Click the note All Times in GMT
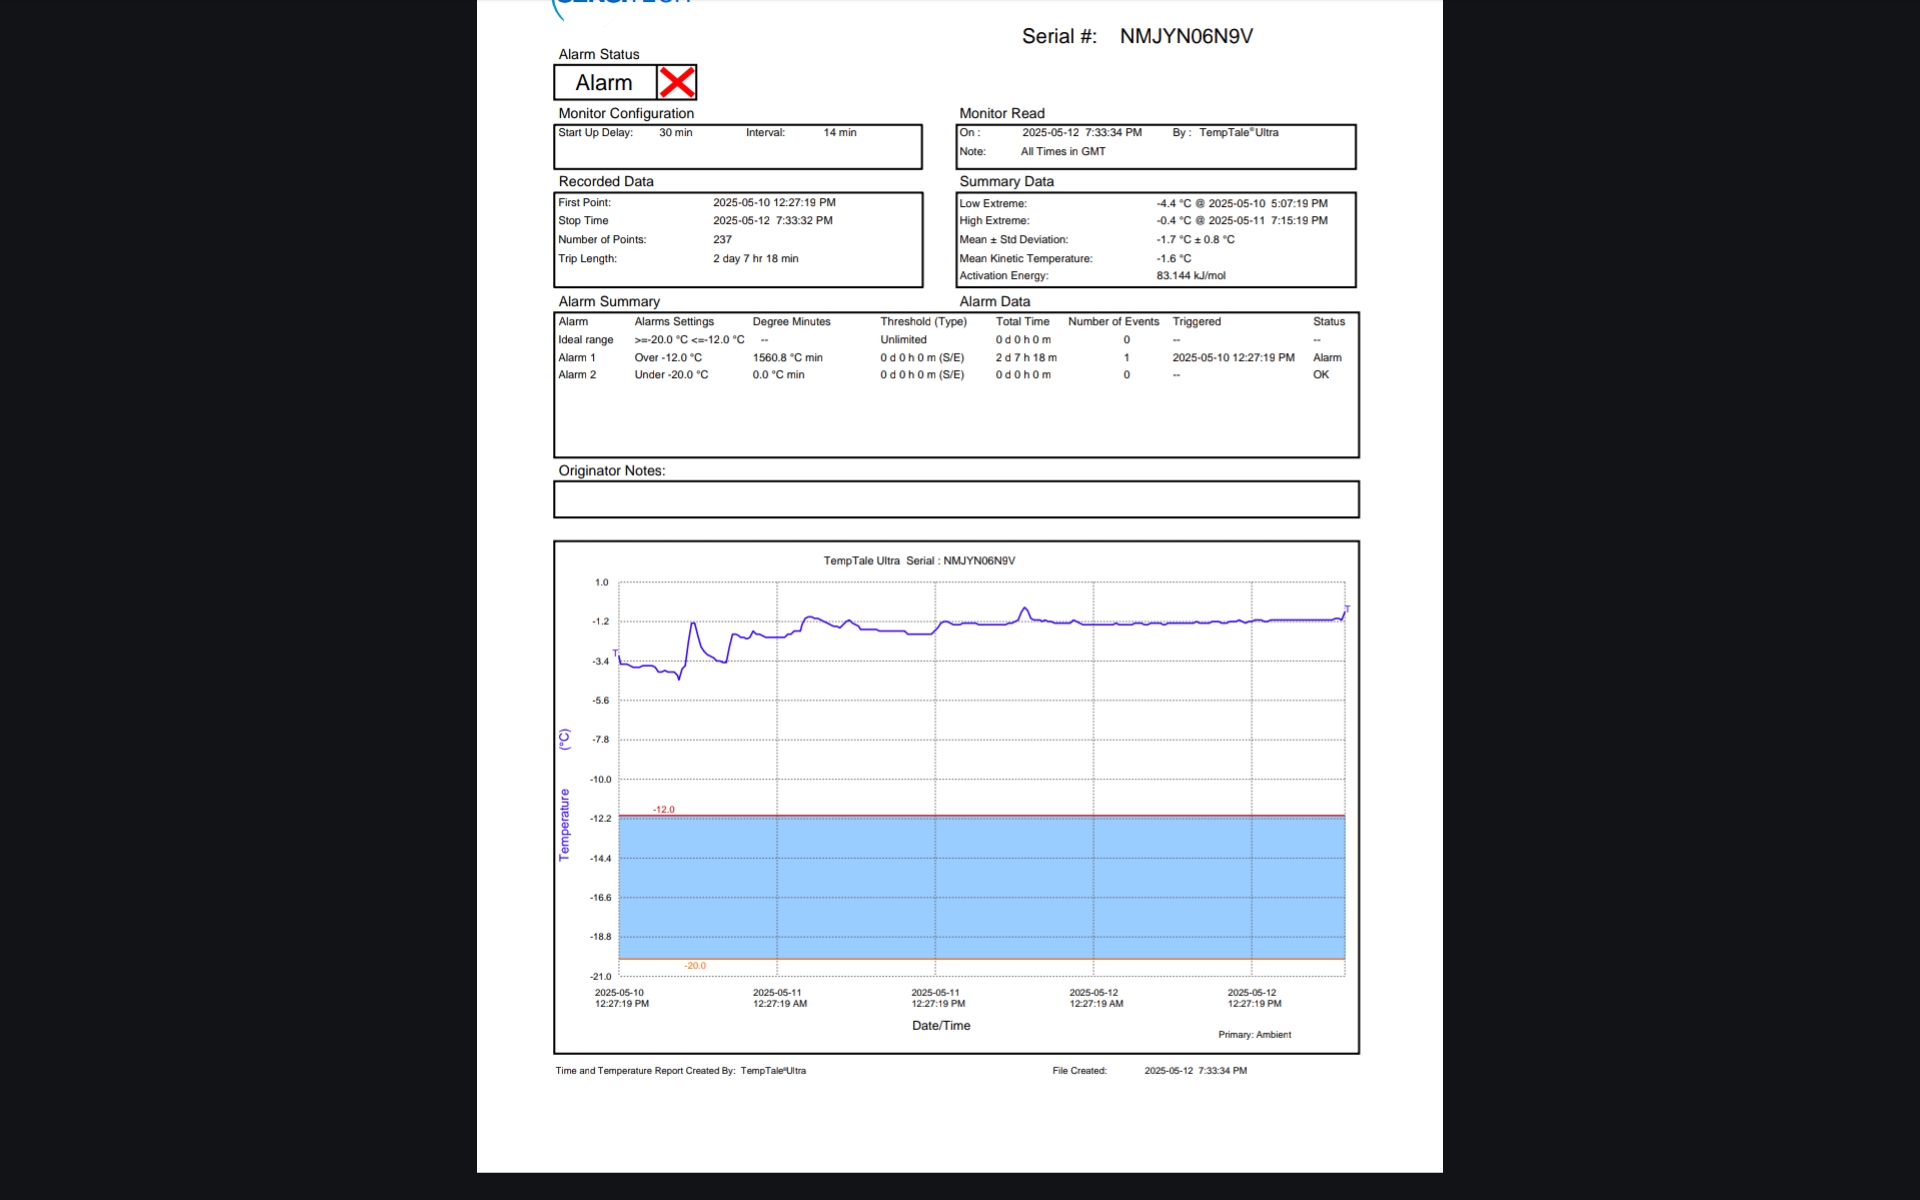The image size is (1920, 1200). 1062,152
